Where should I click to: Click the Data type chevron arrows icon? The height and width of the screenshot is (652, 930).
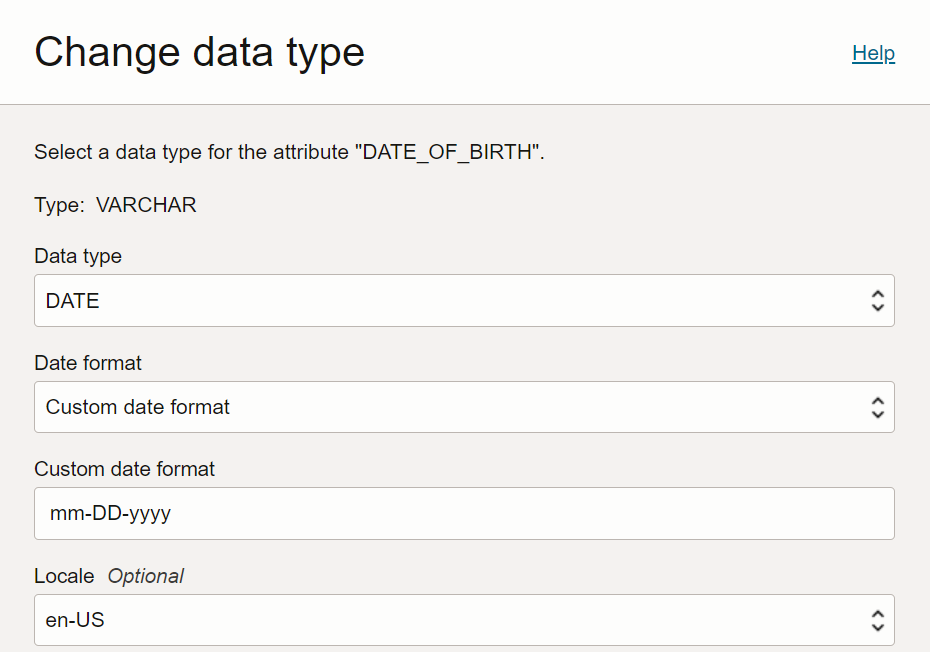[x=877, y=301]
